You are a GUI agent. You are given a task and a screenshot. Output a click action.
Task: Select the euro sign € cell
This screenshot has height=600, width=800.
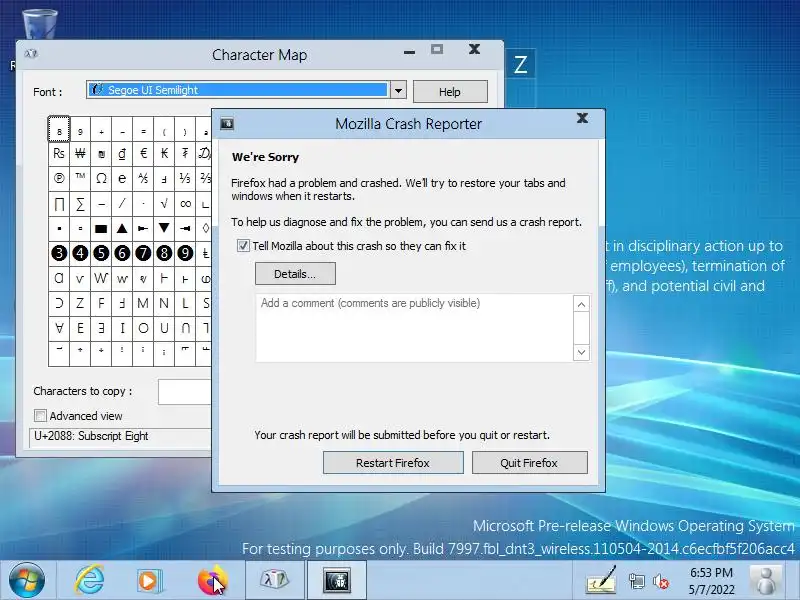tap(143, 154)
